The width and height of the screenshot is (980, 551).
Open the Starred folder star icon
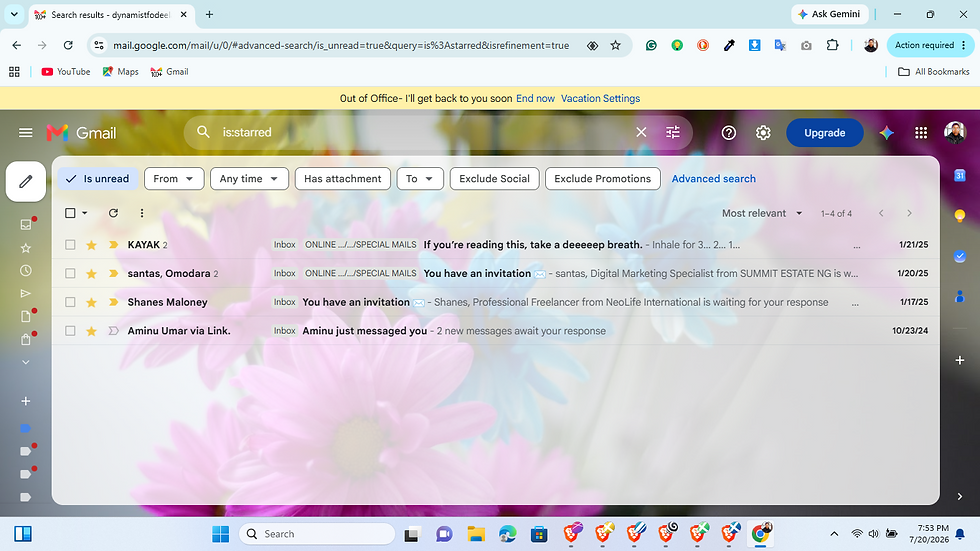point(26,248)
